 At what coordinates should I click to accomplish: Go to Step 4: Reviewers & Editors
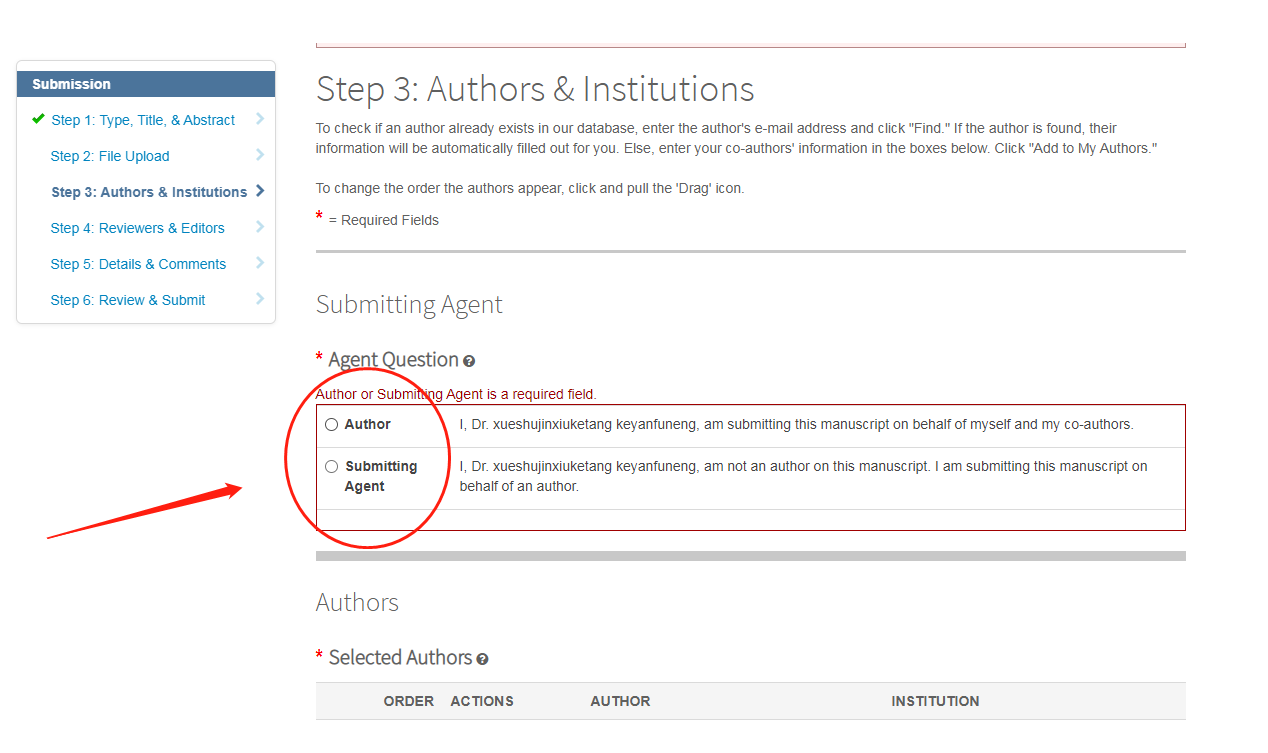(x=137, y=228)
